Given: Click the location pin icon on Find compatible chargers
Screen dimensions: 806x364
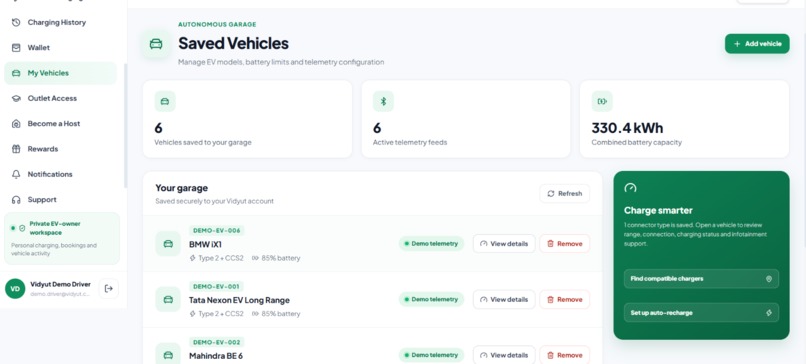Looking at the screenshot, I should click(769, 279).
